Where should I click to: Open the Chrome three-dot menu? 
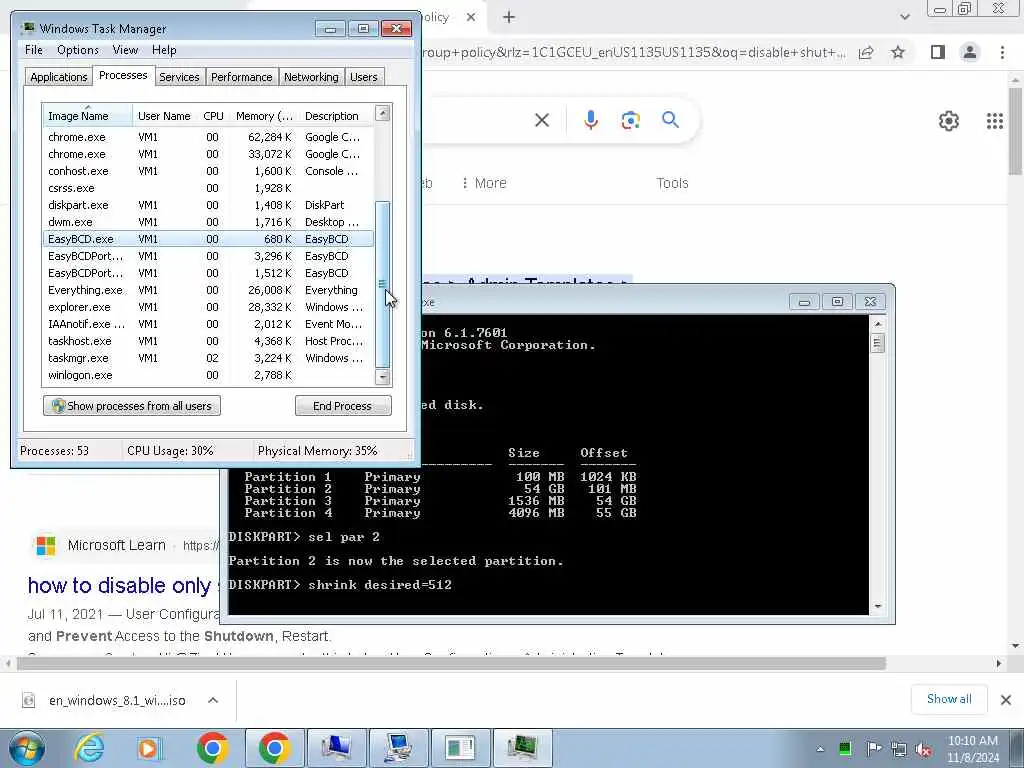[x=1002, y=52]
